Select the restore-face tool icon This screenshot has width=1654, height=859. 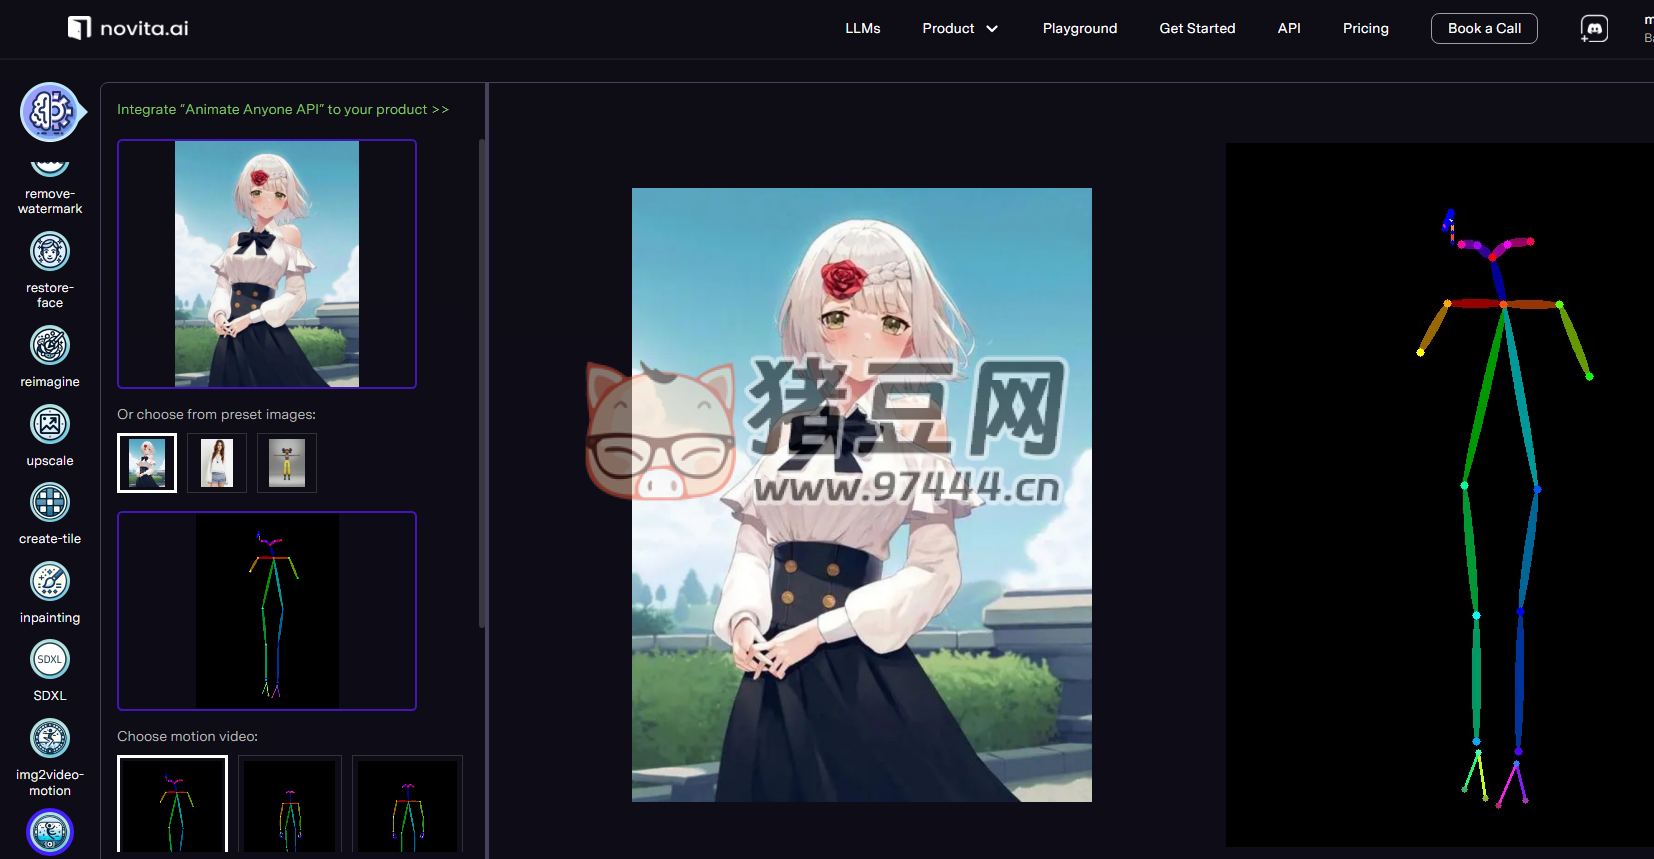(50, 251)
